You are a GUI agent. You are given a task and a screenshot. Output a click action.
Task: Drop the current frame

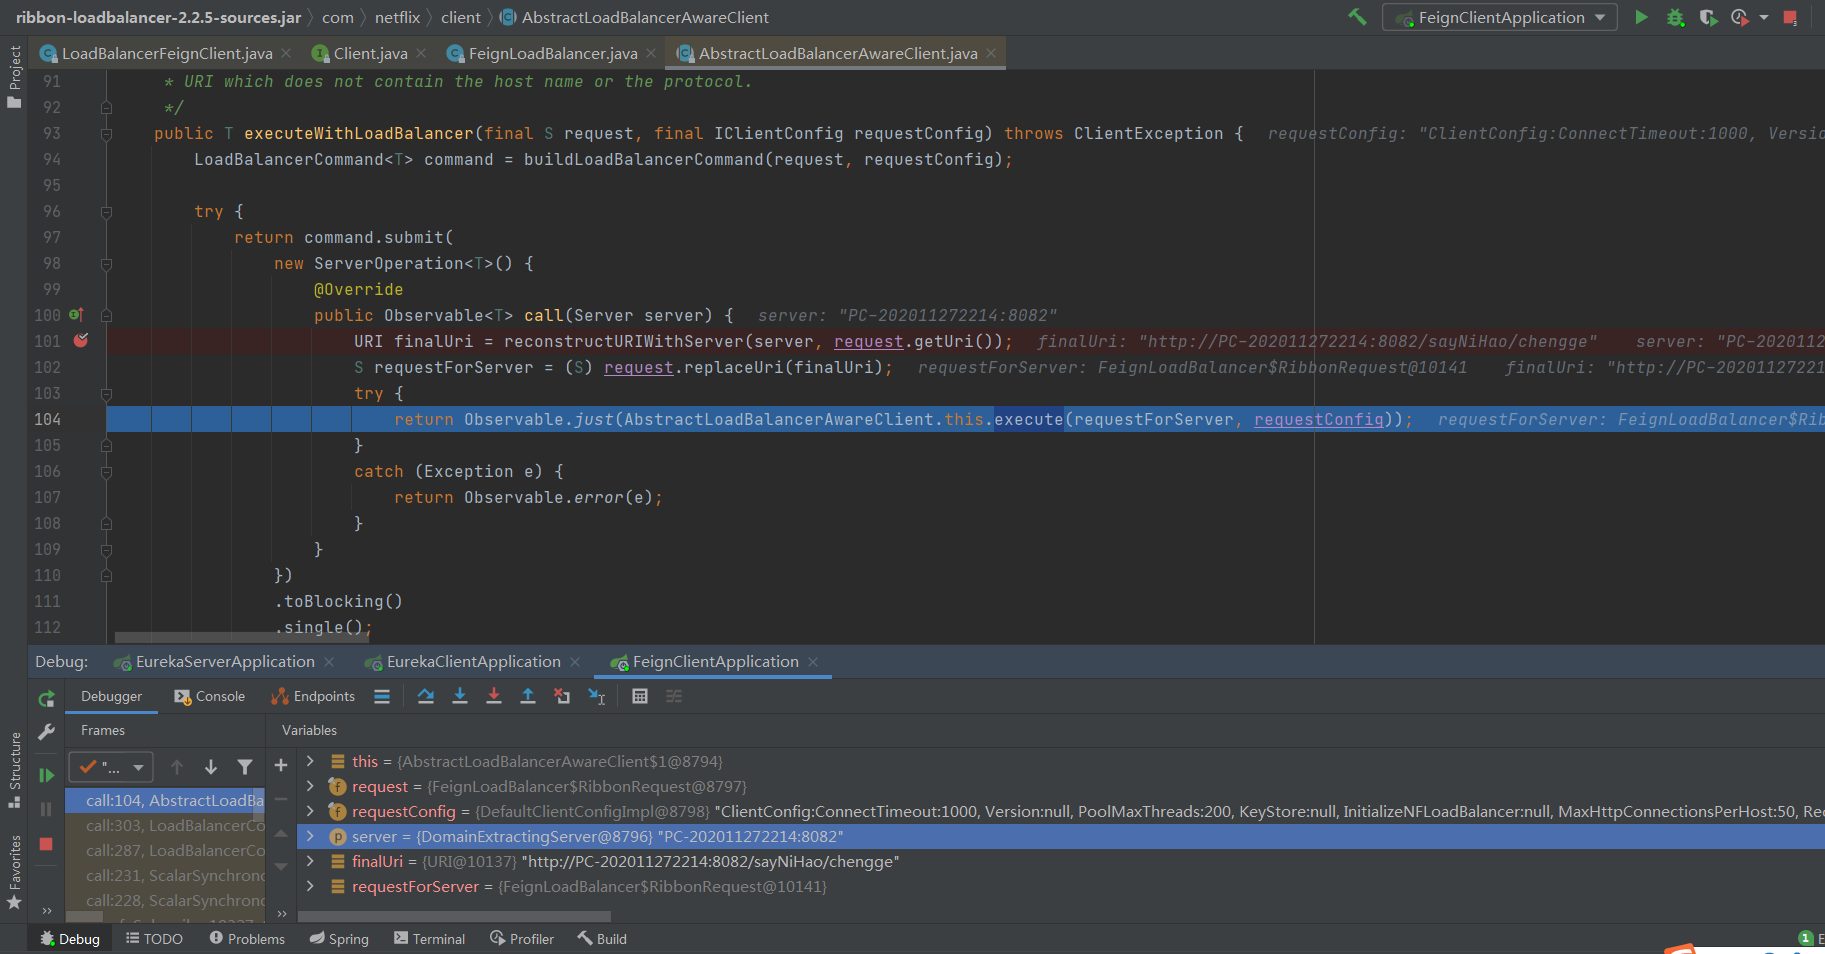click(562, 696)
